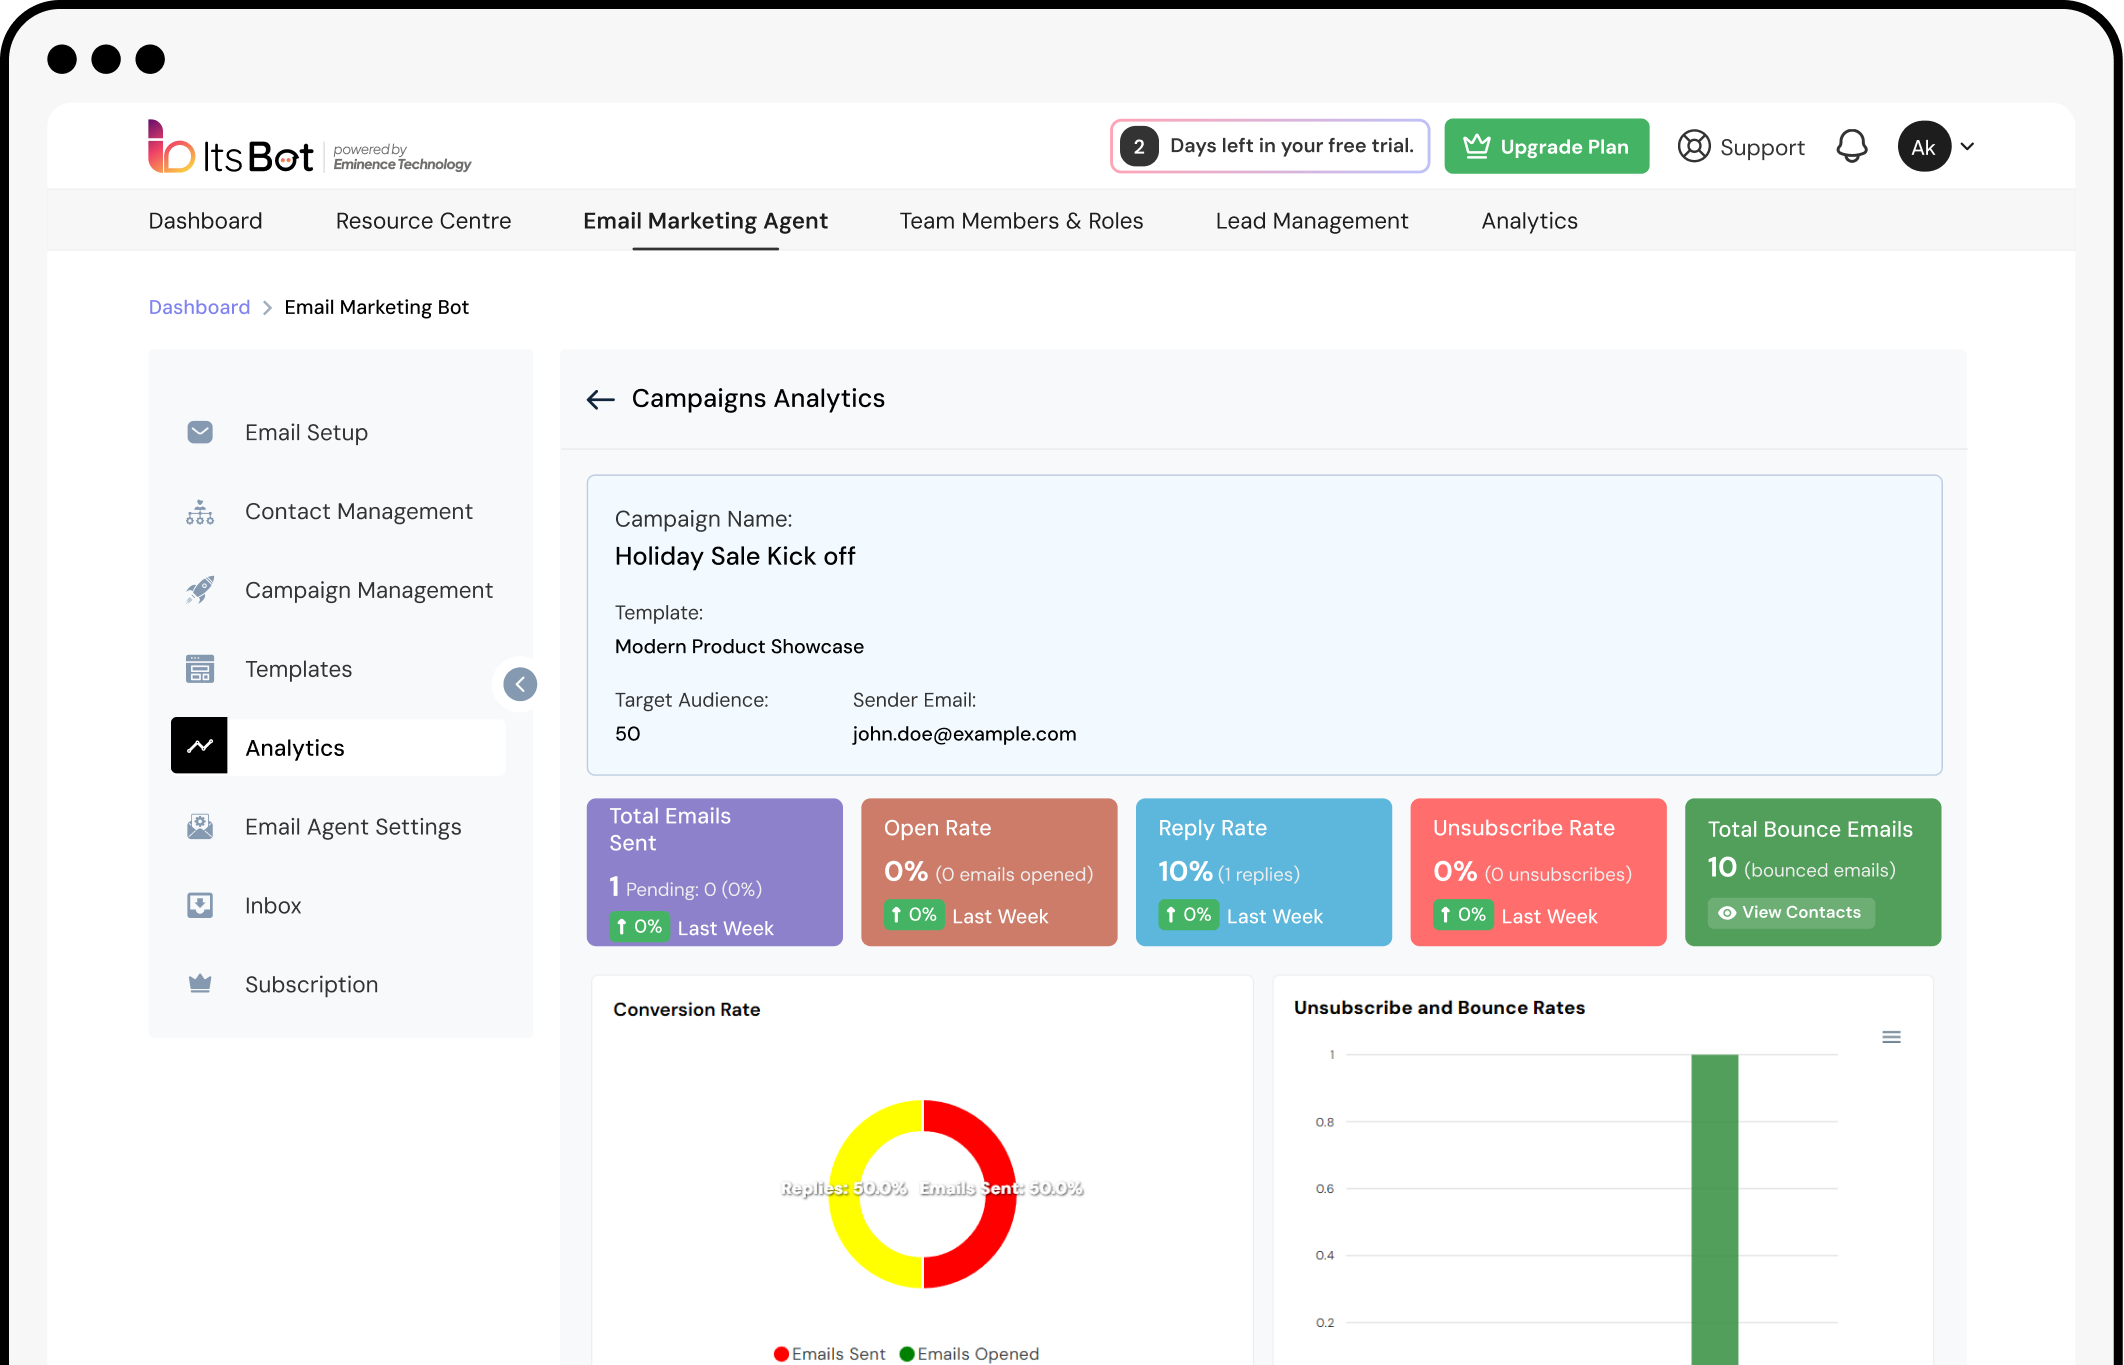Viewport: 2124px width, 1365px height.
Task: Toggle Emails Sent legend item
Action: (829, 1353)
